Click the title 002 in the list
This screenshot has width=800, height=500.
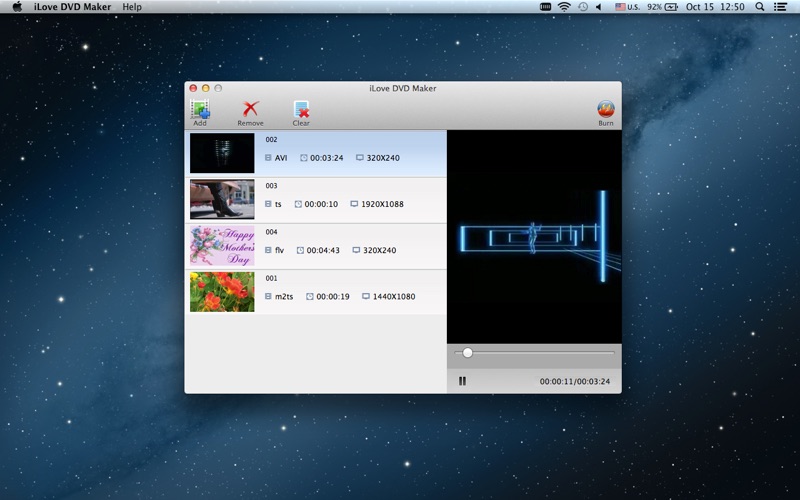(x=271, y=139)
